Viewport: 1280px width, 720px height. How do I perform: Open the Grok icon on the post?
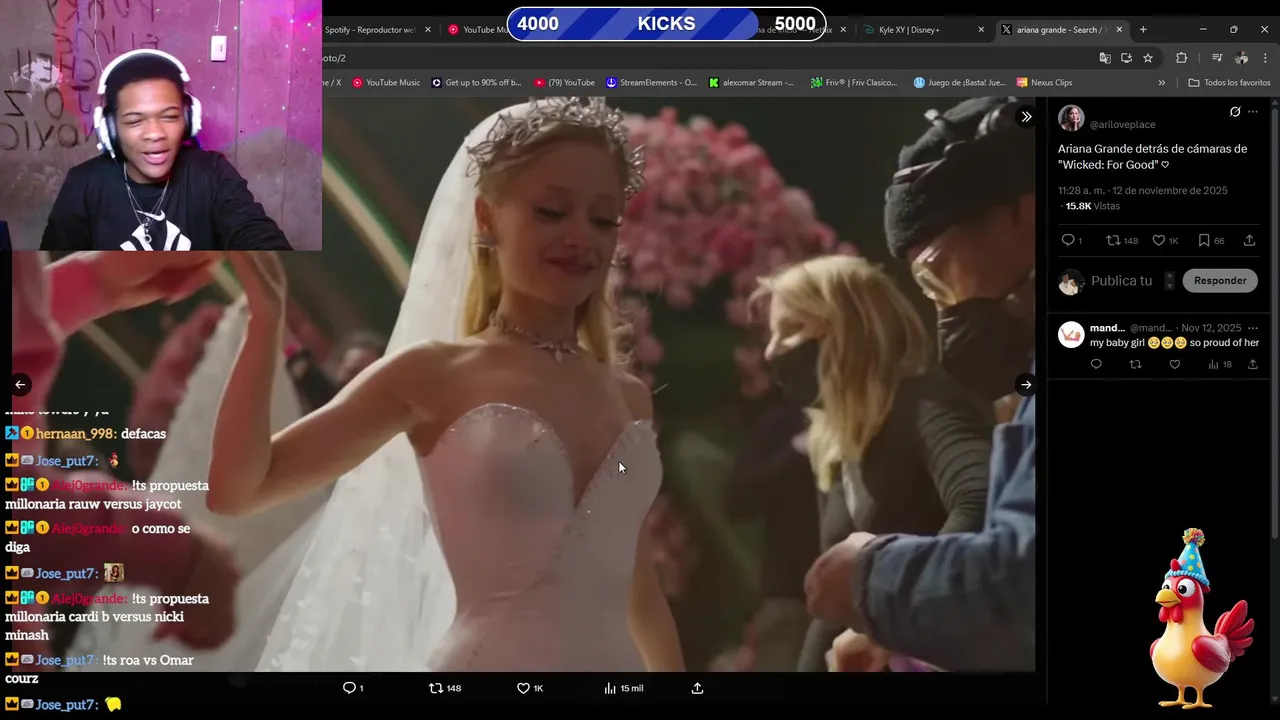coord(1235,112)
